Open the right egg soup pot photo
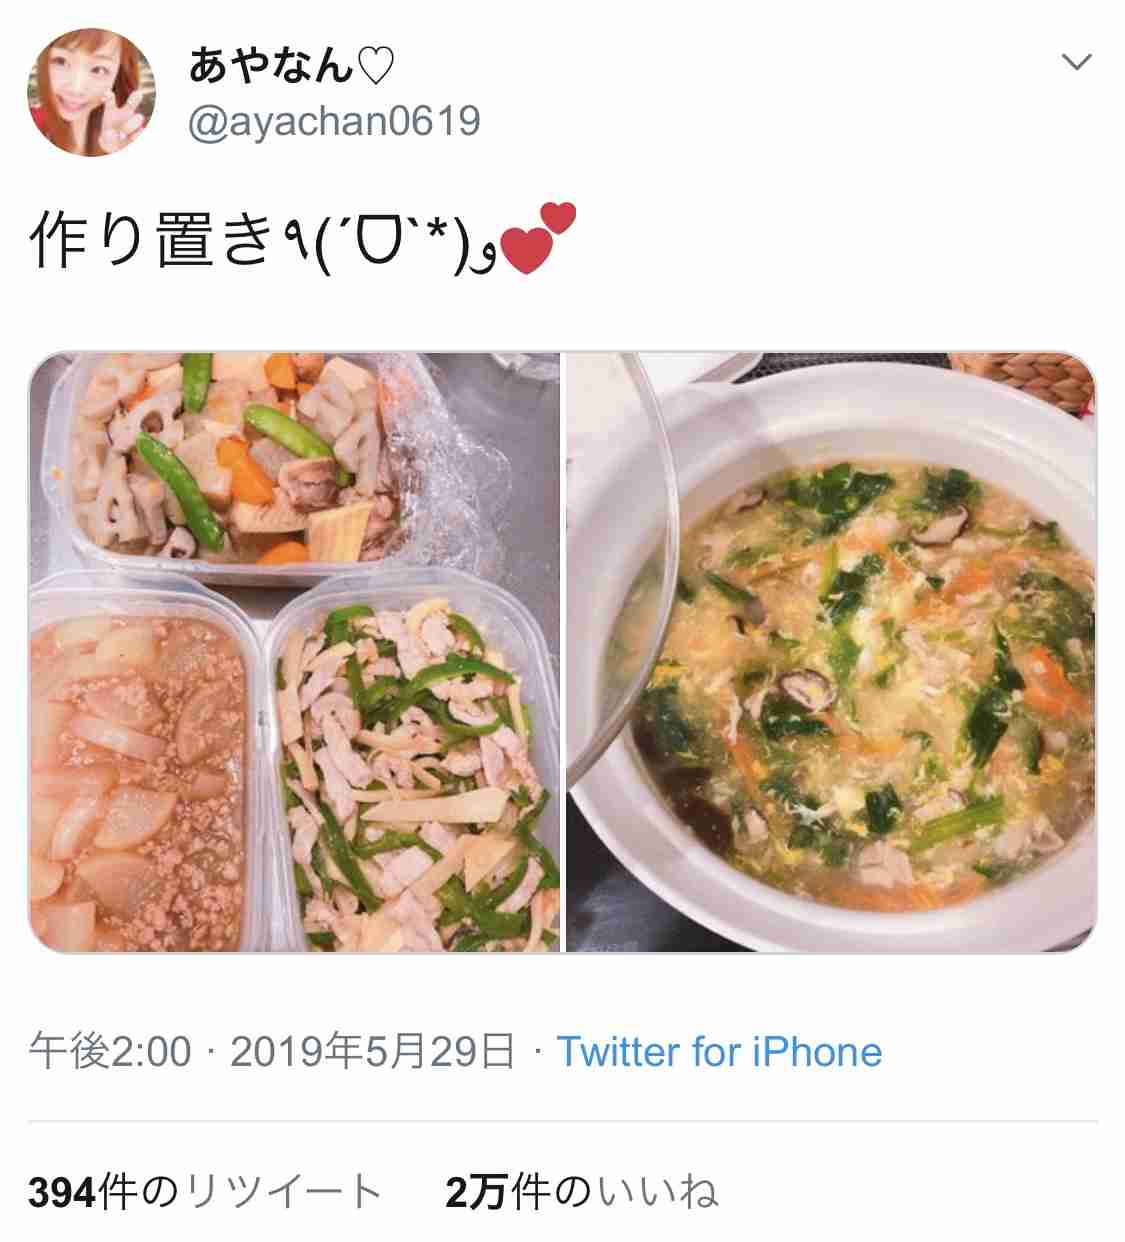1125x1242 pixels. [832, 652]
